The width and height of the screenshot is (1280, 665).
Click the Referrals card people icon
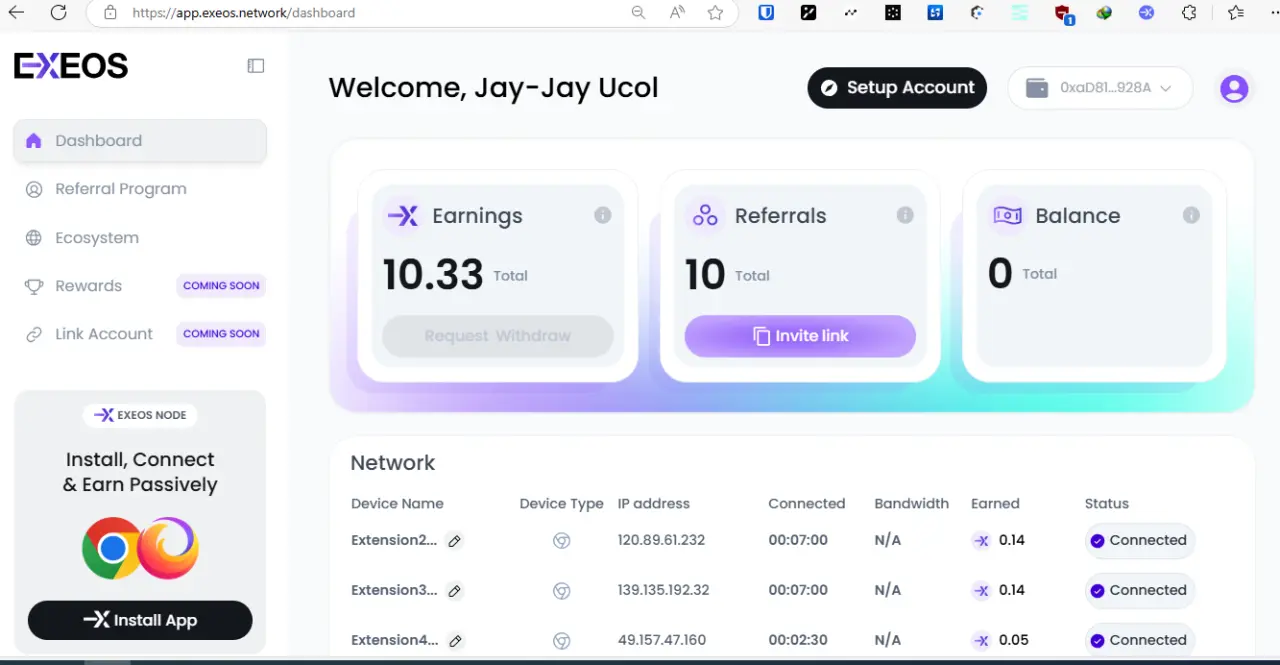click(705, 216)
